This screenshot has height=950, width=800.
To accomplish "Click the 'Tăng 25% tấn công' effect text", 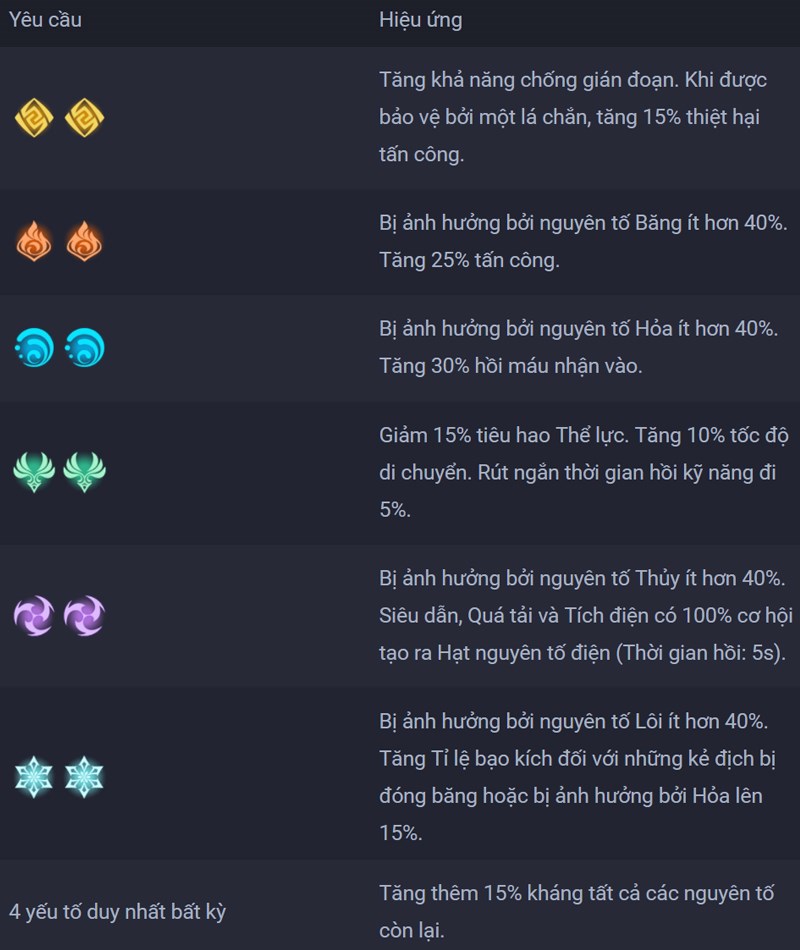I will pyautogui.click(x=469, y=261).
